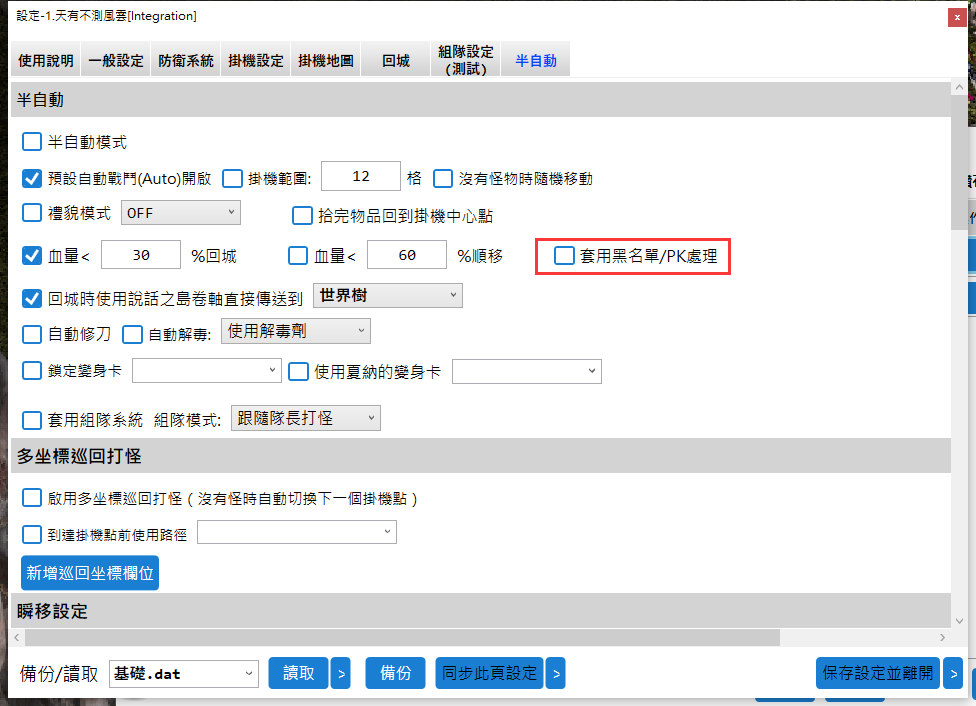Click 新增巡回坐標欄位 button
Image resolution: width=976 pixels, height=706 pixels.
pos(90,573)
